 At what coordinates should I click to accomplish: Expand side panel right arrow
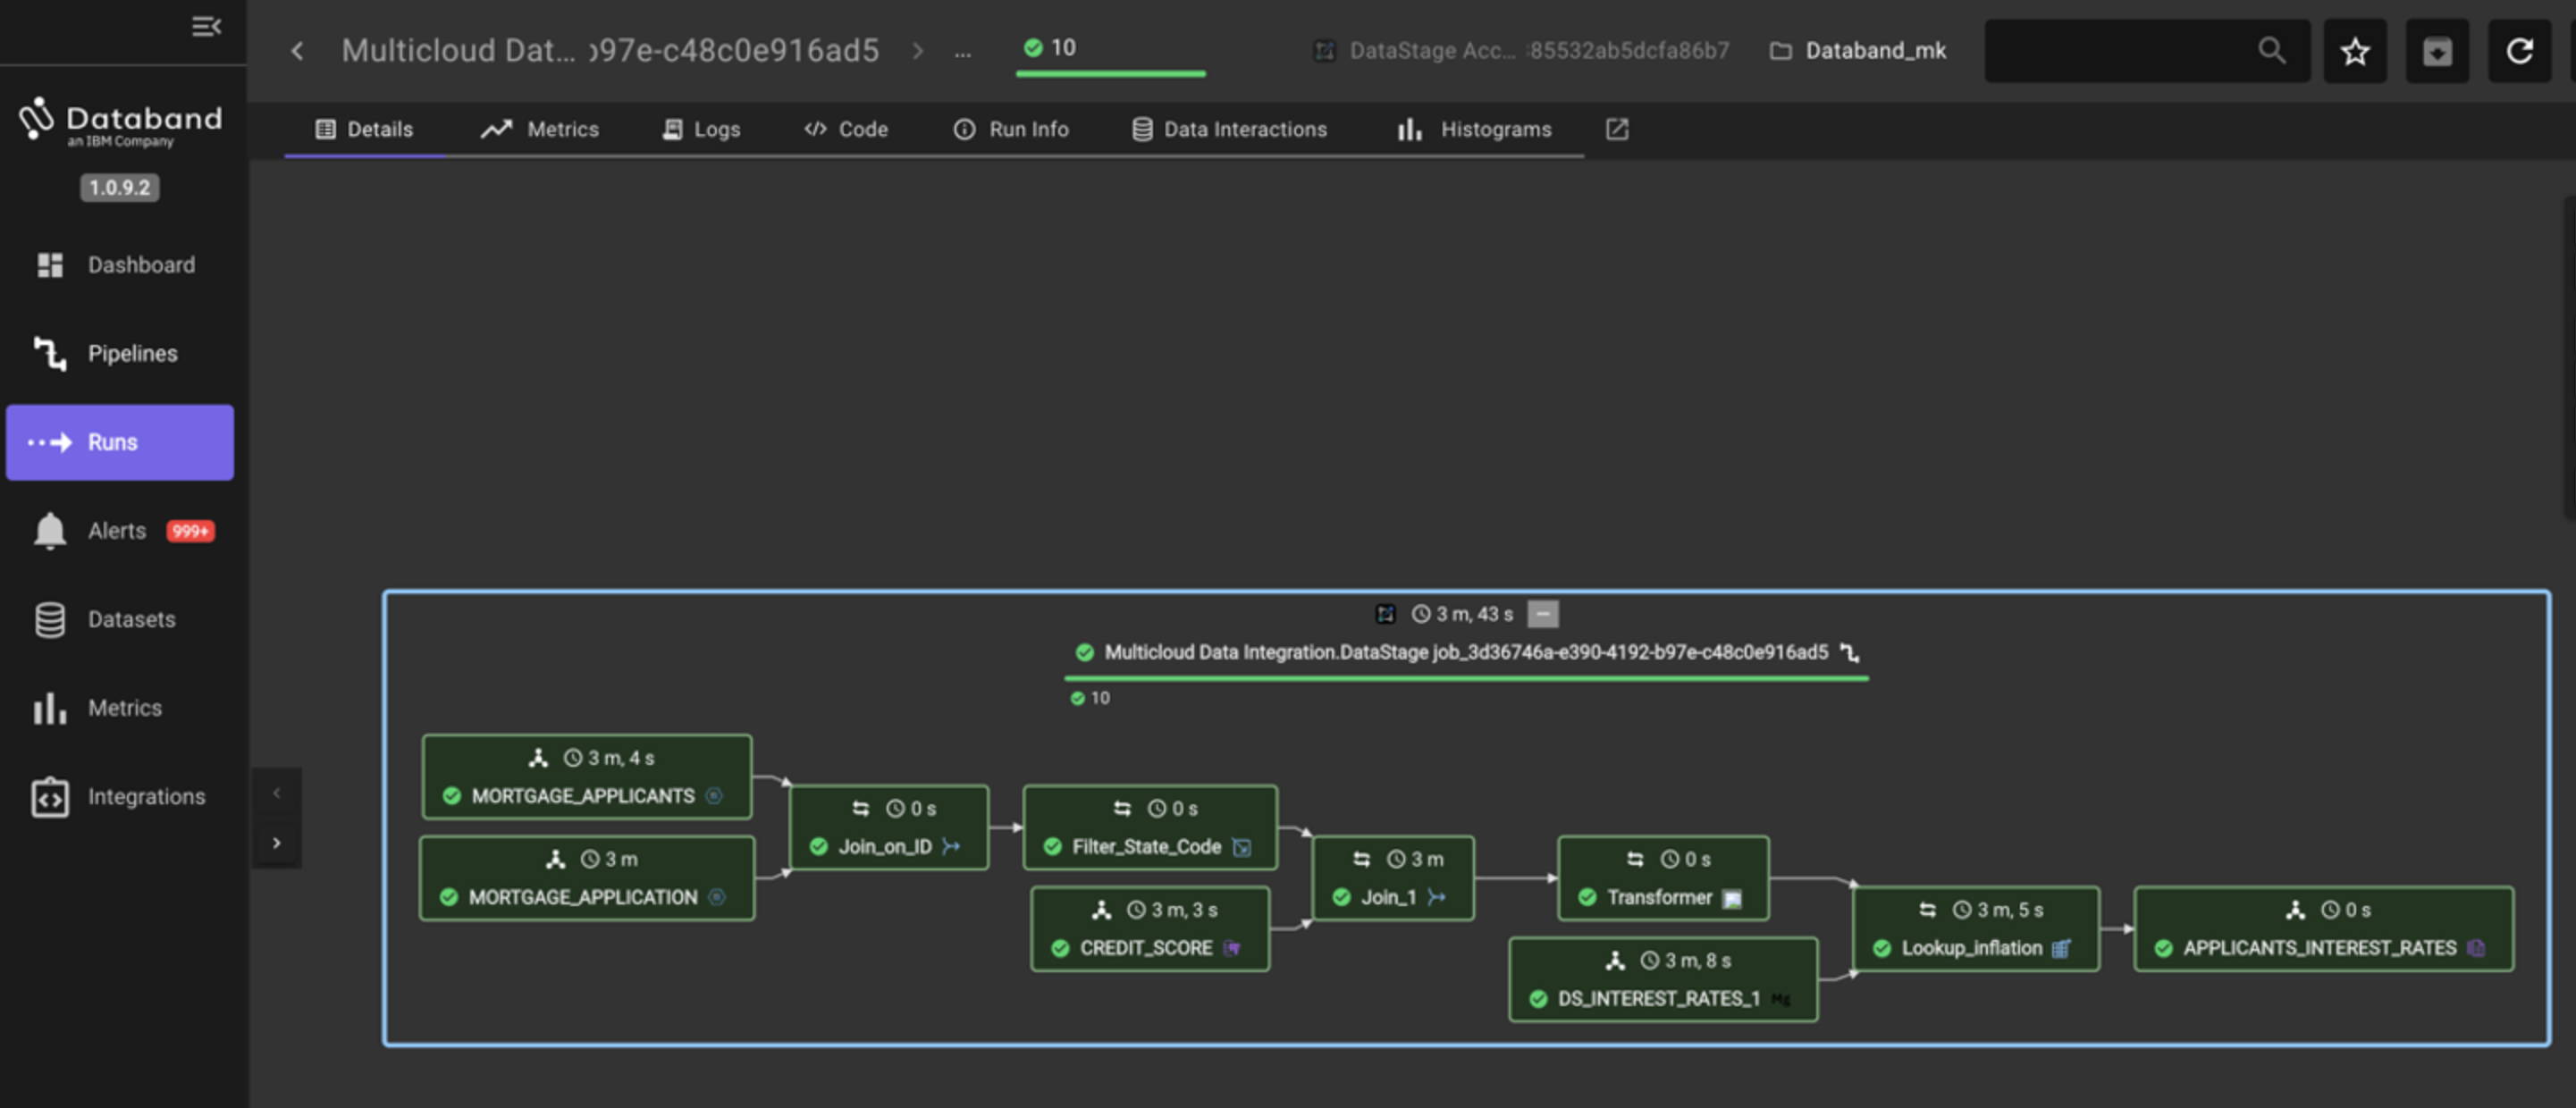coord(277,843)
